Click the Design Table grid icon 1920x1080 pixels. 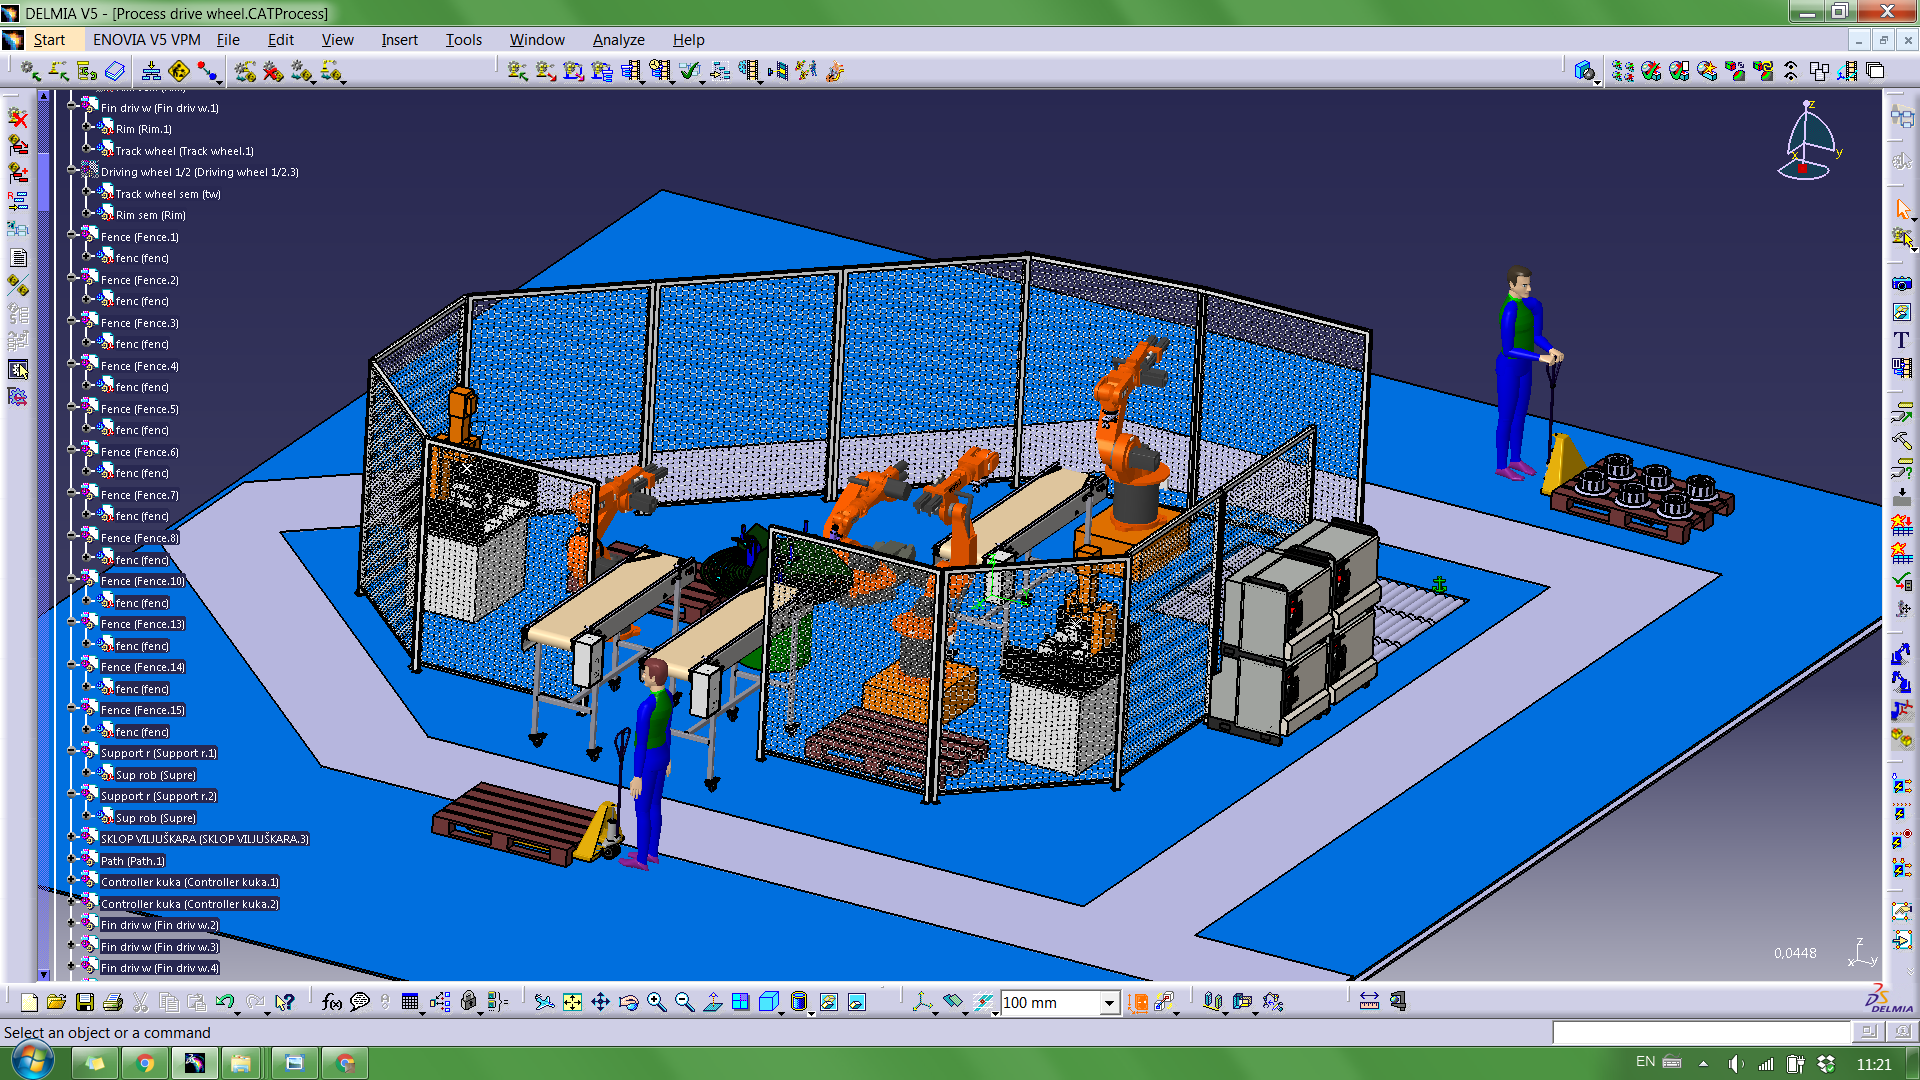pyautogui.click(x=410, y=1002)
